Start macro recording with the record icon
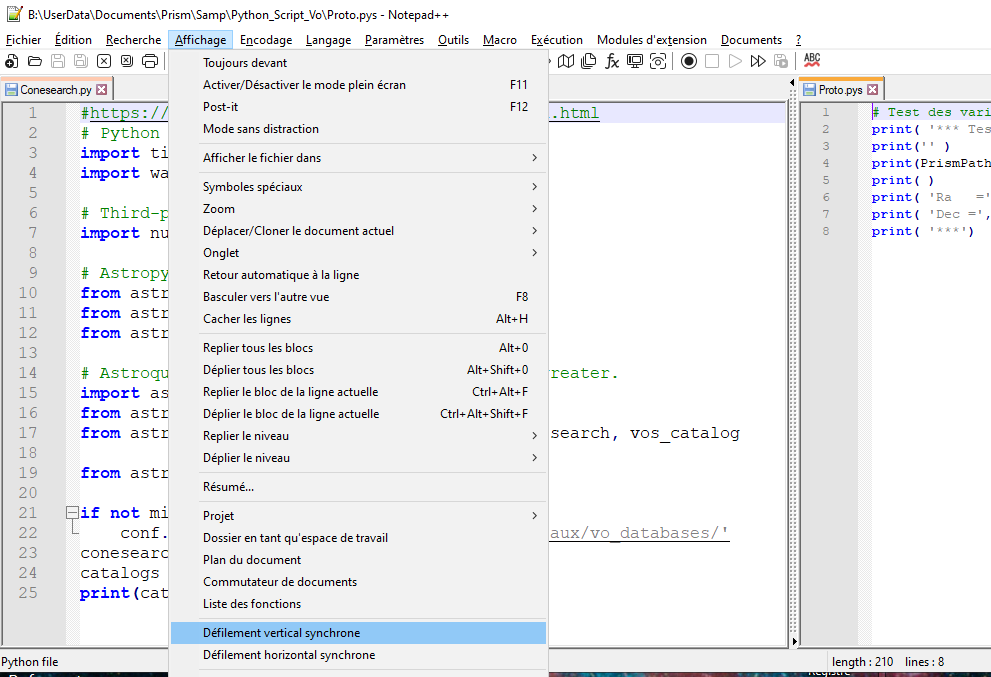 point(689,62)
